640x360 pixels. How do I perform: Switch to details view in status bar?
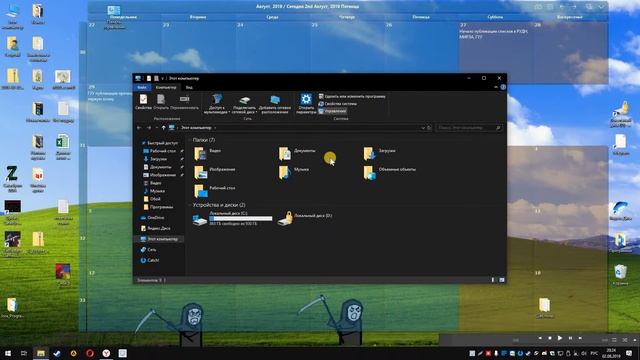(493, 280)
